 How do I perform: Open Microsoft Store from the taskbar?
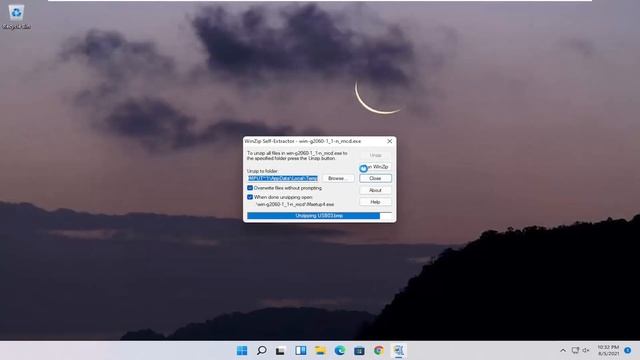(359, 351)
